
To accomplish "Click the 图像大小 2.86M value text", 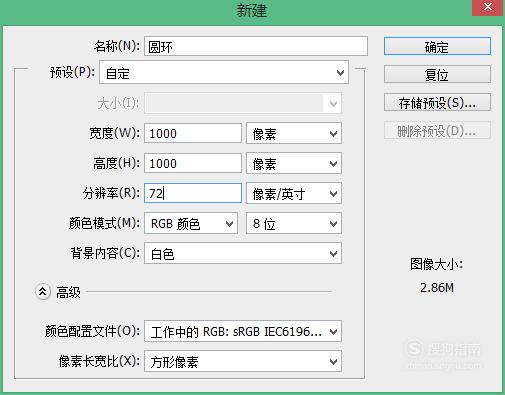I will [437, 288].
